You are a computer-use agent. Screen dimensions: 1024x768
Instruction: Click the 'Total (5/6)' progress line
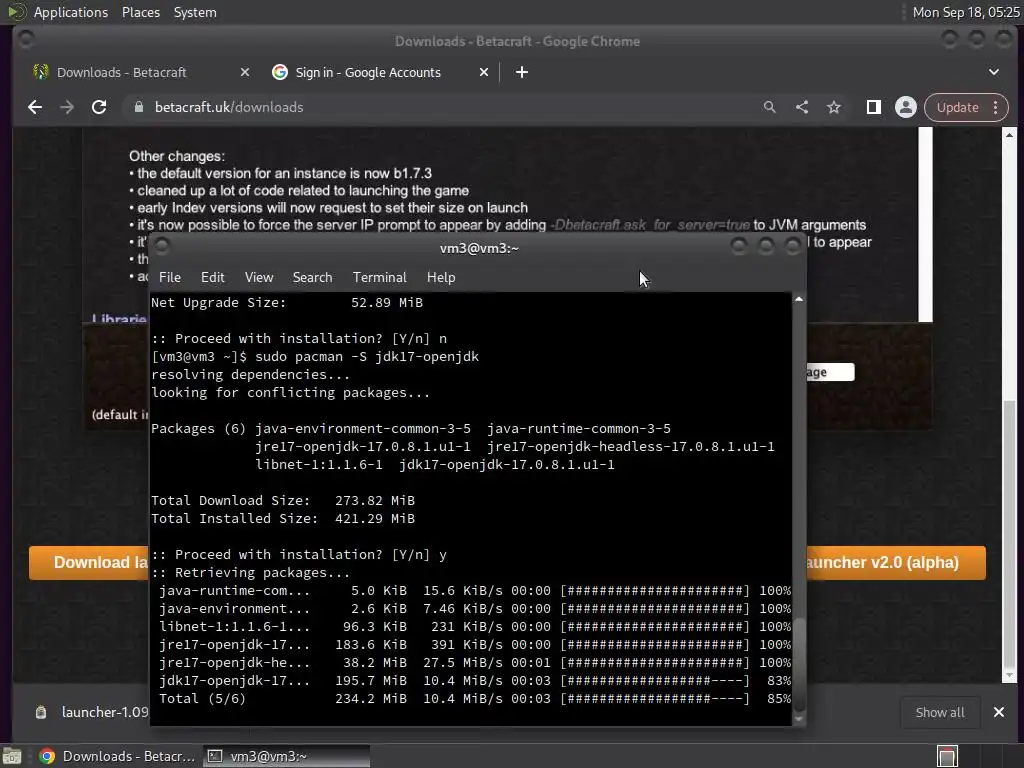pos(475,699)
